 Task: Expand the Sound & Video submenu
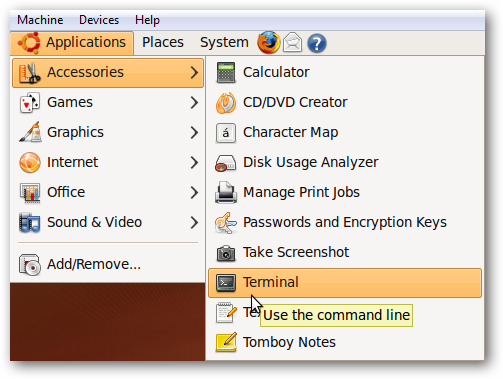point(108,222)
